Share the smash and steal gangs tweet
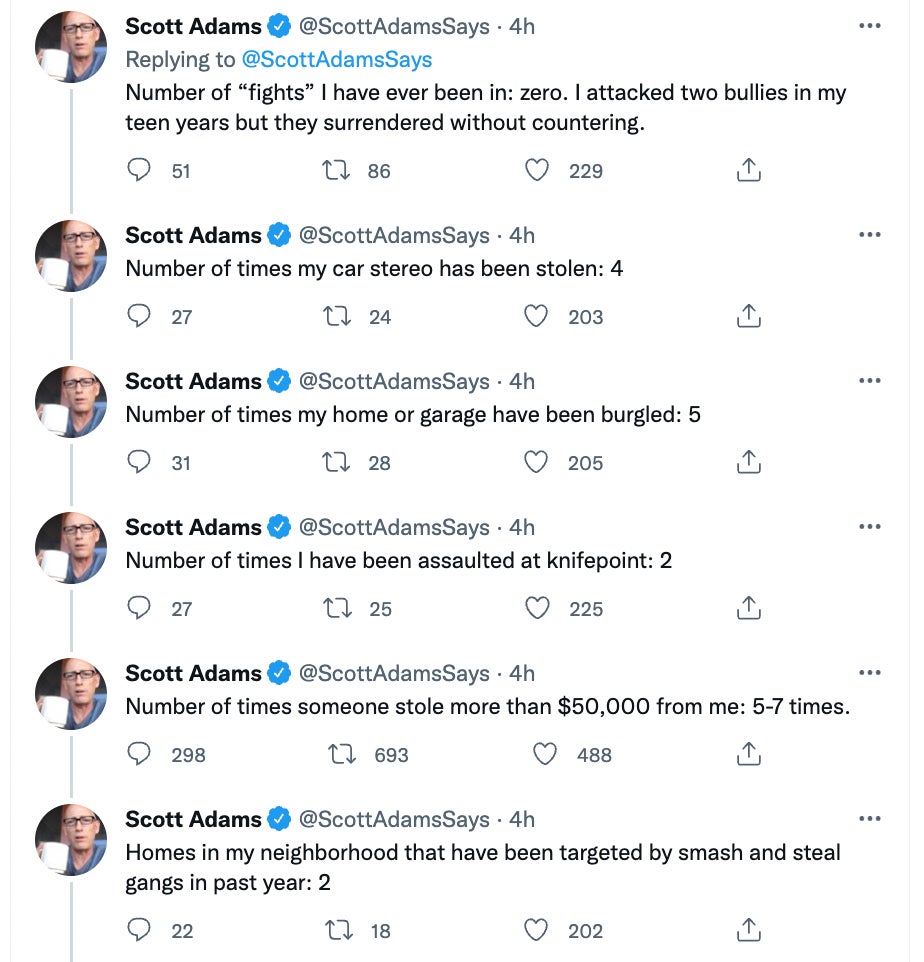The image size is (924, 962). click(x=748, y=931)
